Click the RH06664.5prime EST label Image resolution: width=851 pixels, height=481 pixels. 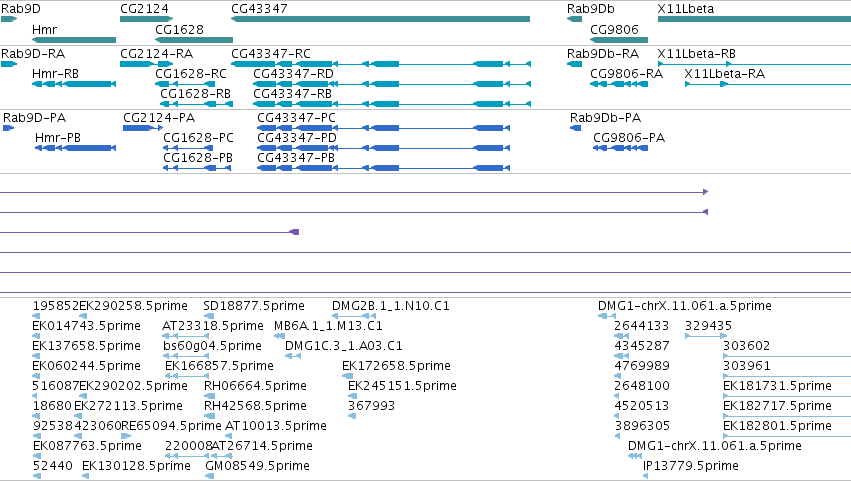[255, 386]
